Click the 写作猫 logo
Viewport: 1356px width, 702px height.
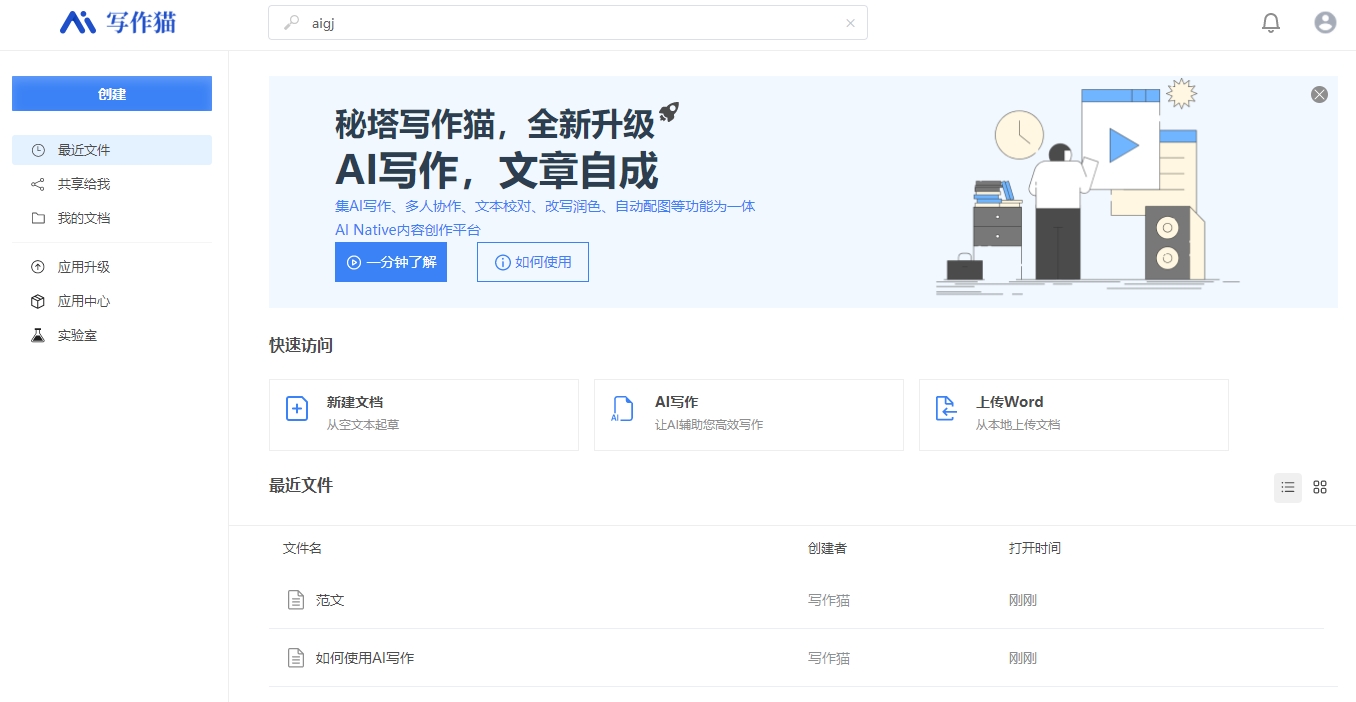click(x=118, y=22)
